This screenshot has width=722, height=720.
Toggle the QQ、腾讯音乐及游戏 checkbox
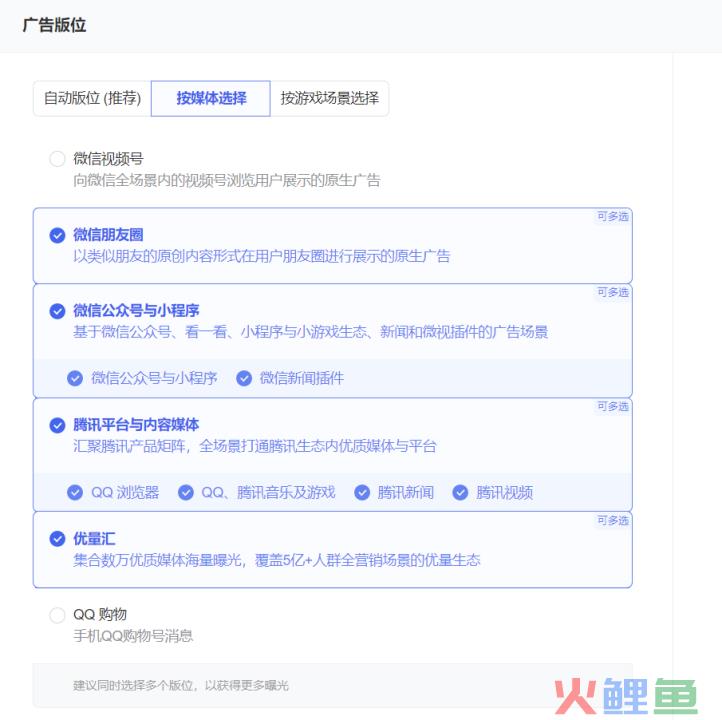pyautogui.click(x=186, y=493)
